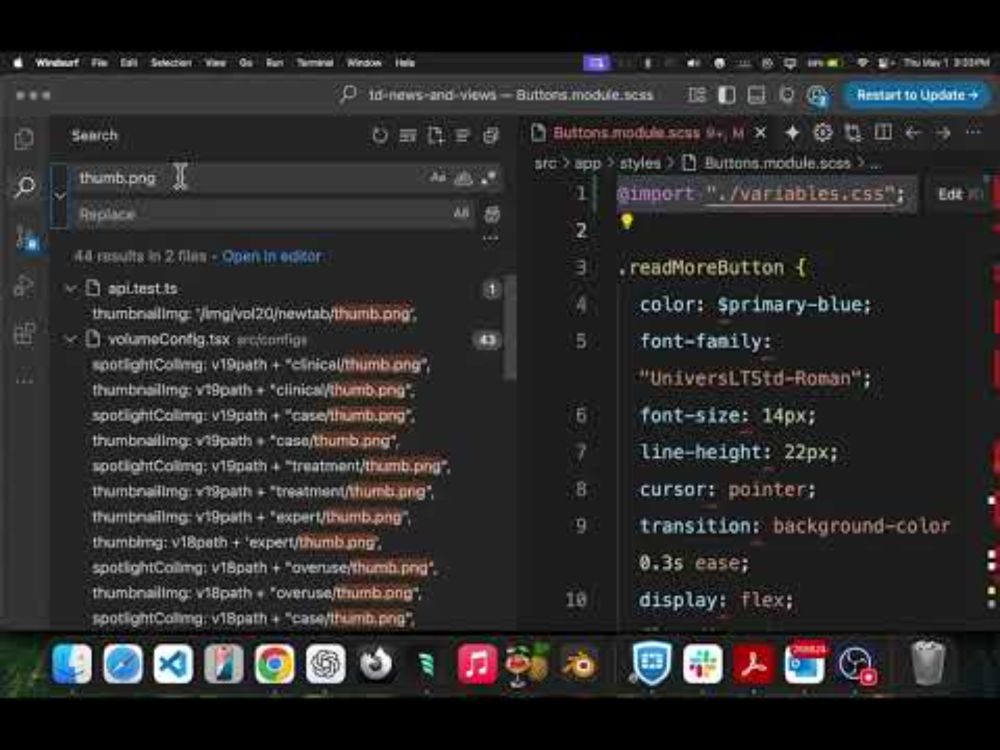Select the Search icon in the activity bar
The image size is (1000, 750).
[24, 187]
